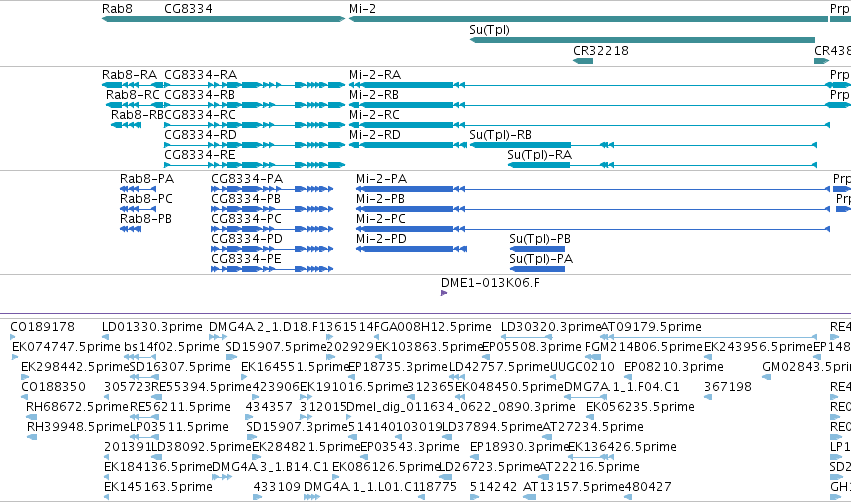851x502 pixels.
Task: Open the Mi-2 gene label
Action: pos(363,9)
